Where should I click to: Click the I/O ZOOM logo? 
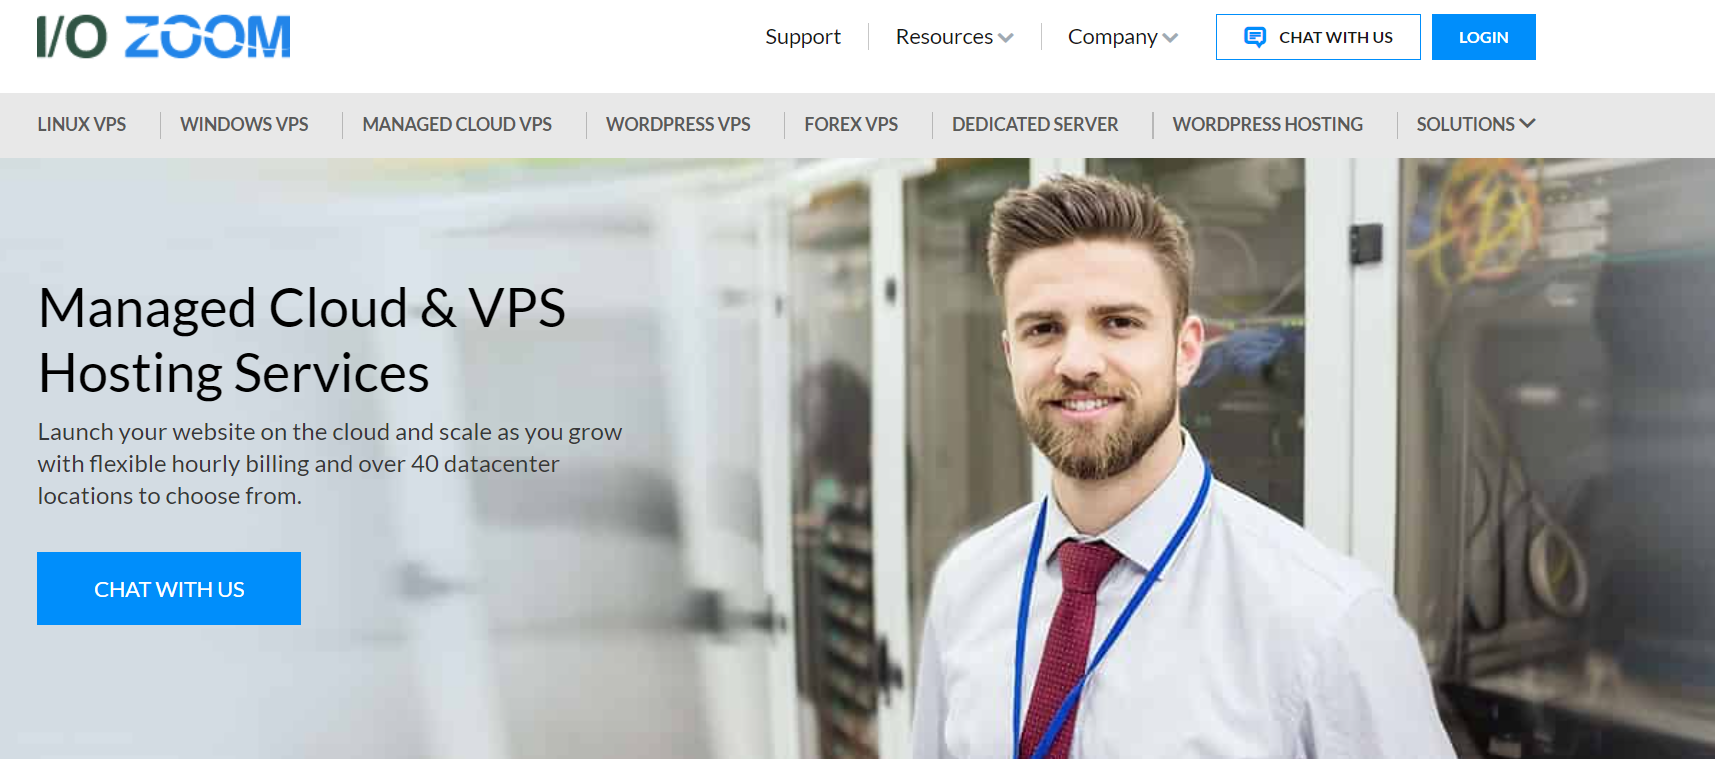[x=163, y=37]
